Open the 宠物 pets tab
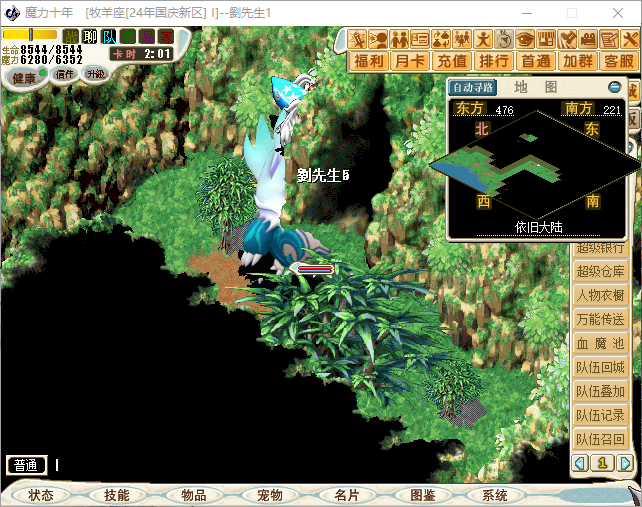Screen dimensions: 642x507 click(270, 495)
